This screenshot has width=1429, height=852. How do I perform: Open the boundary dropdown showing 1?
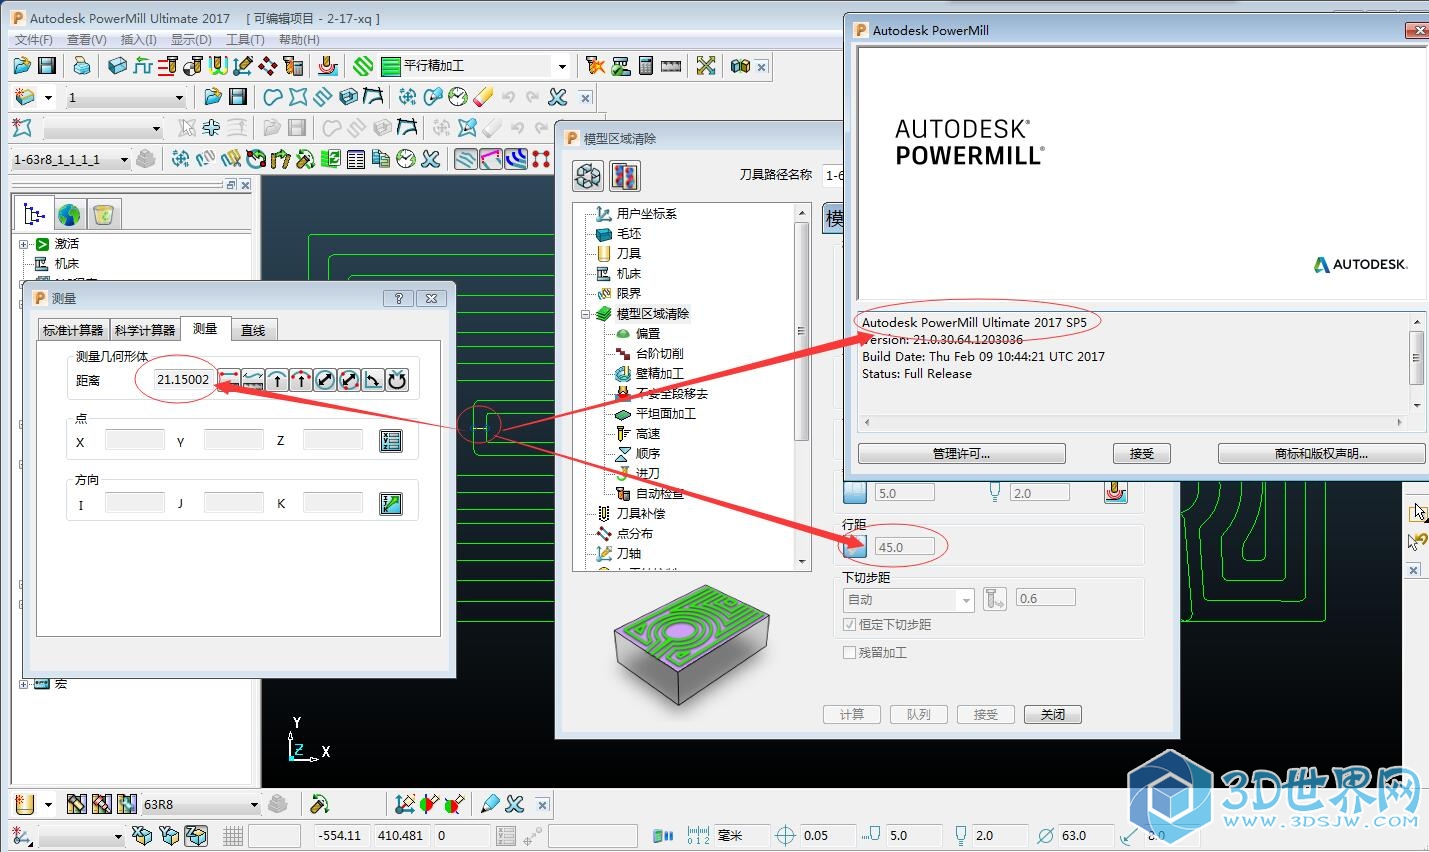179,97
